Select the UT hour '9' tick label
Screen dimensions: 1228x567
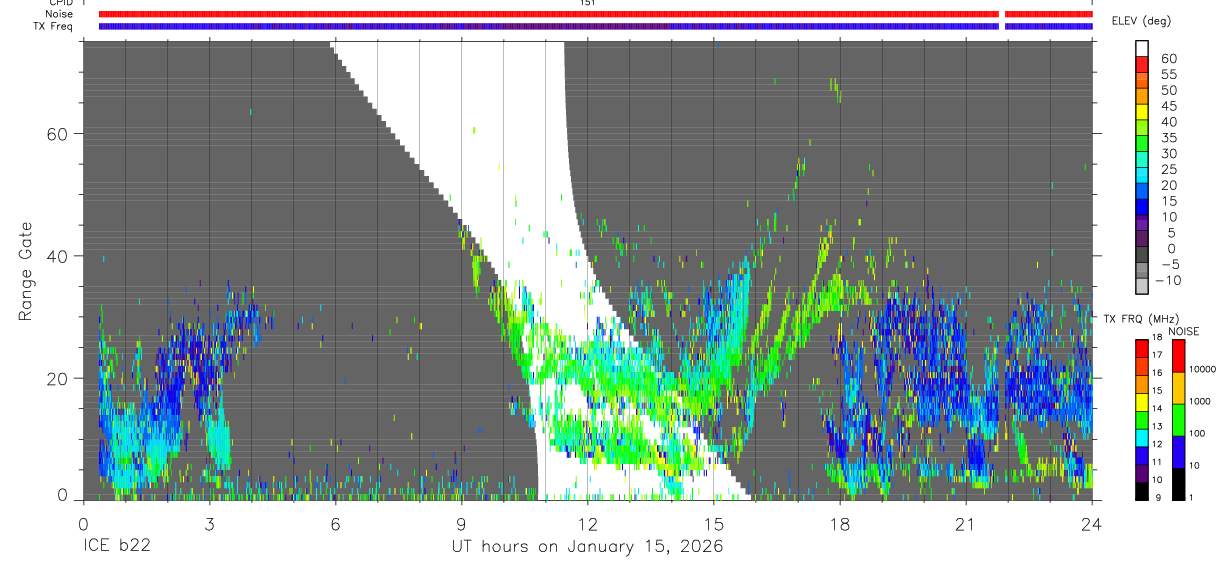click(461, 525)
